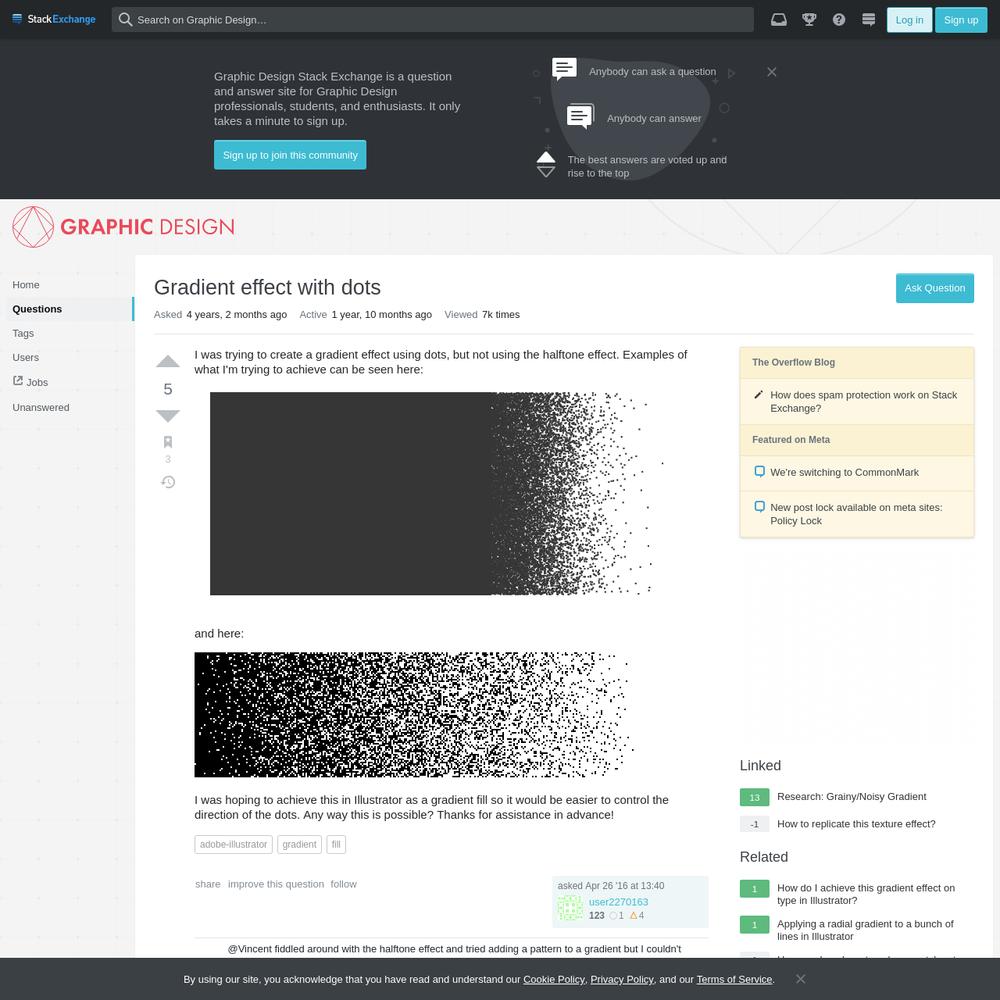The image size is (1000, 1000).
Task: Open We're switching to CommonMark post
Action: pos(844,472)
